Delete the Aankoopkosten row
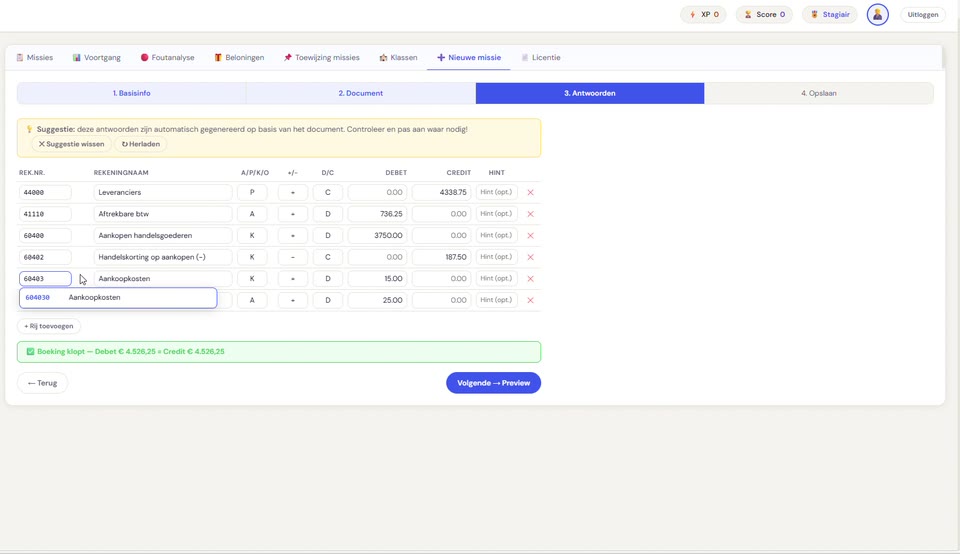960x554 pixels. (x=530, y=279)
